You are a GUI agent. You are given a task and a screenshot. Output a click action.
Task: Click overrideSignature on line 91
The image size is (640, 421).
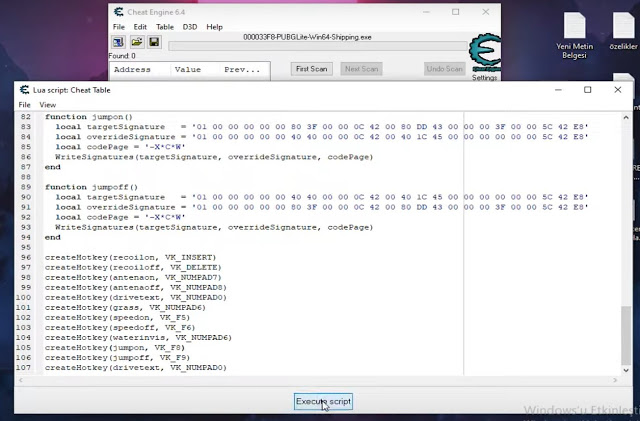pos(131,207)
